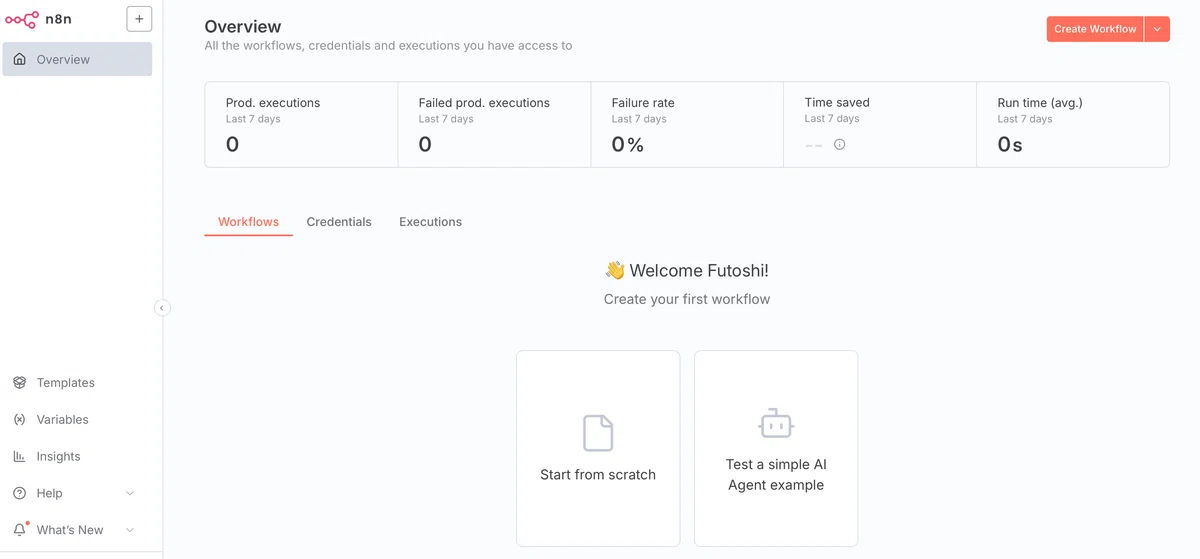Switch to the Executions tab
Screen dimensions: 1200x559
click(430, 222)
